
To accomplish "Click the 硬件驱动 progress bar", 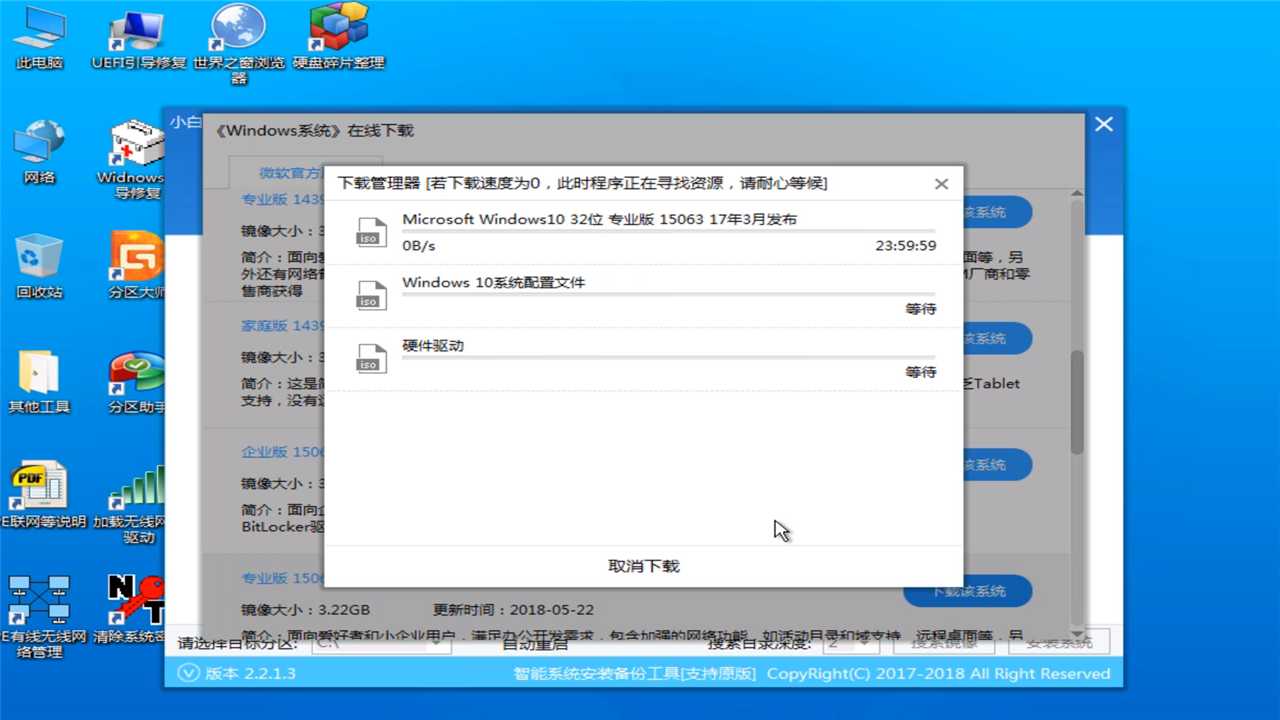I will pyautogui.click(x=668, y=357).
